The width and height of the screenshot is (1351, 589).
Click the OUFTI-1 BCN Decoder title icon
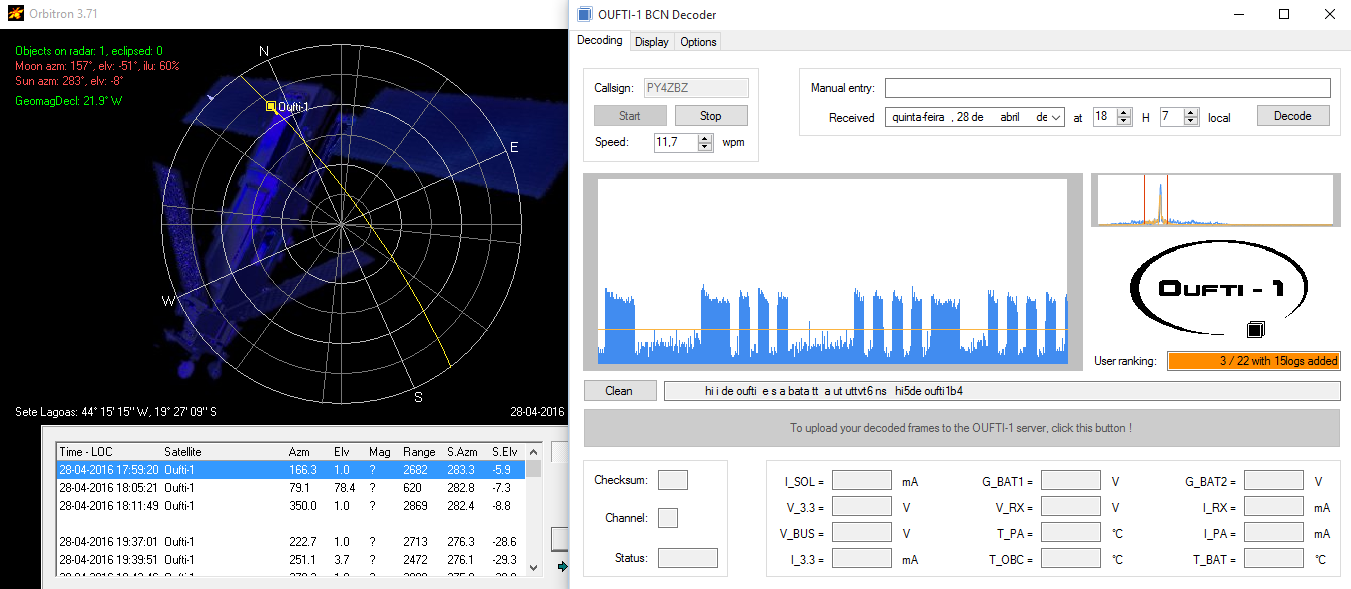(x=585, y=14)
